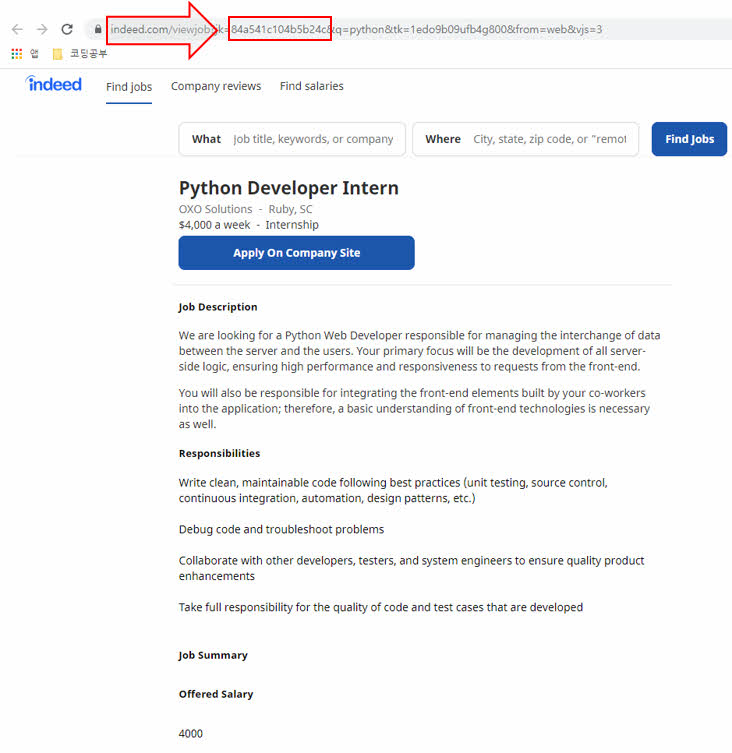Click the Job Description heading
Viewport: 732px width, 753px height.
[x=218, y=307]
